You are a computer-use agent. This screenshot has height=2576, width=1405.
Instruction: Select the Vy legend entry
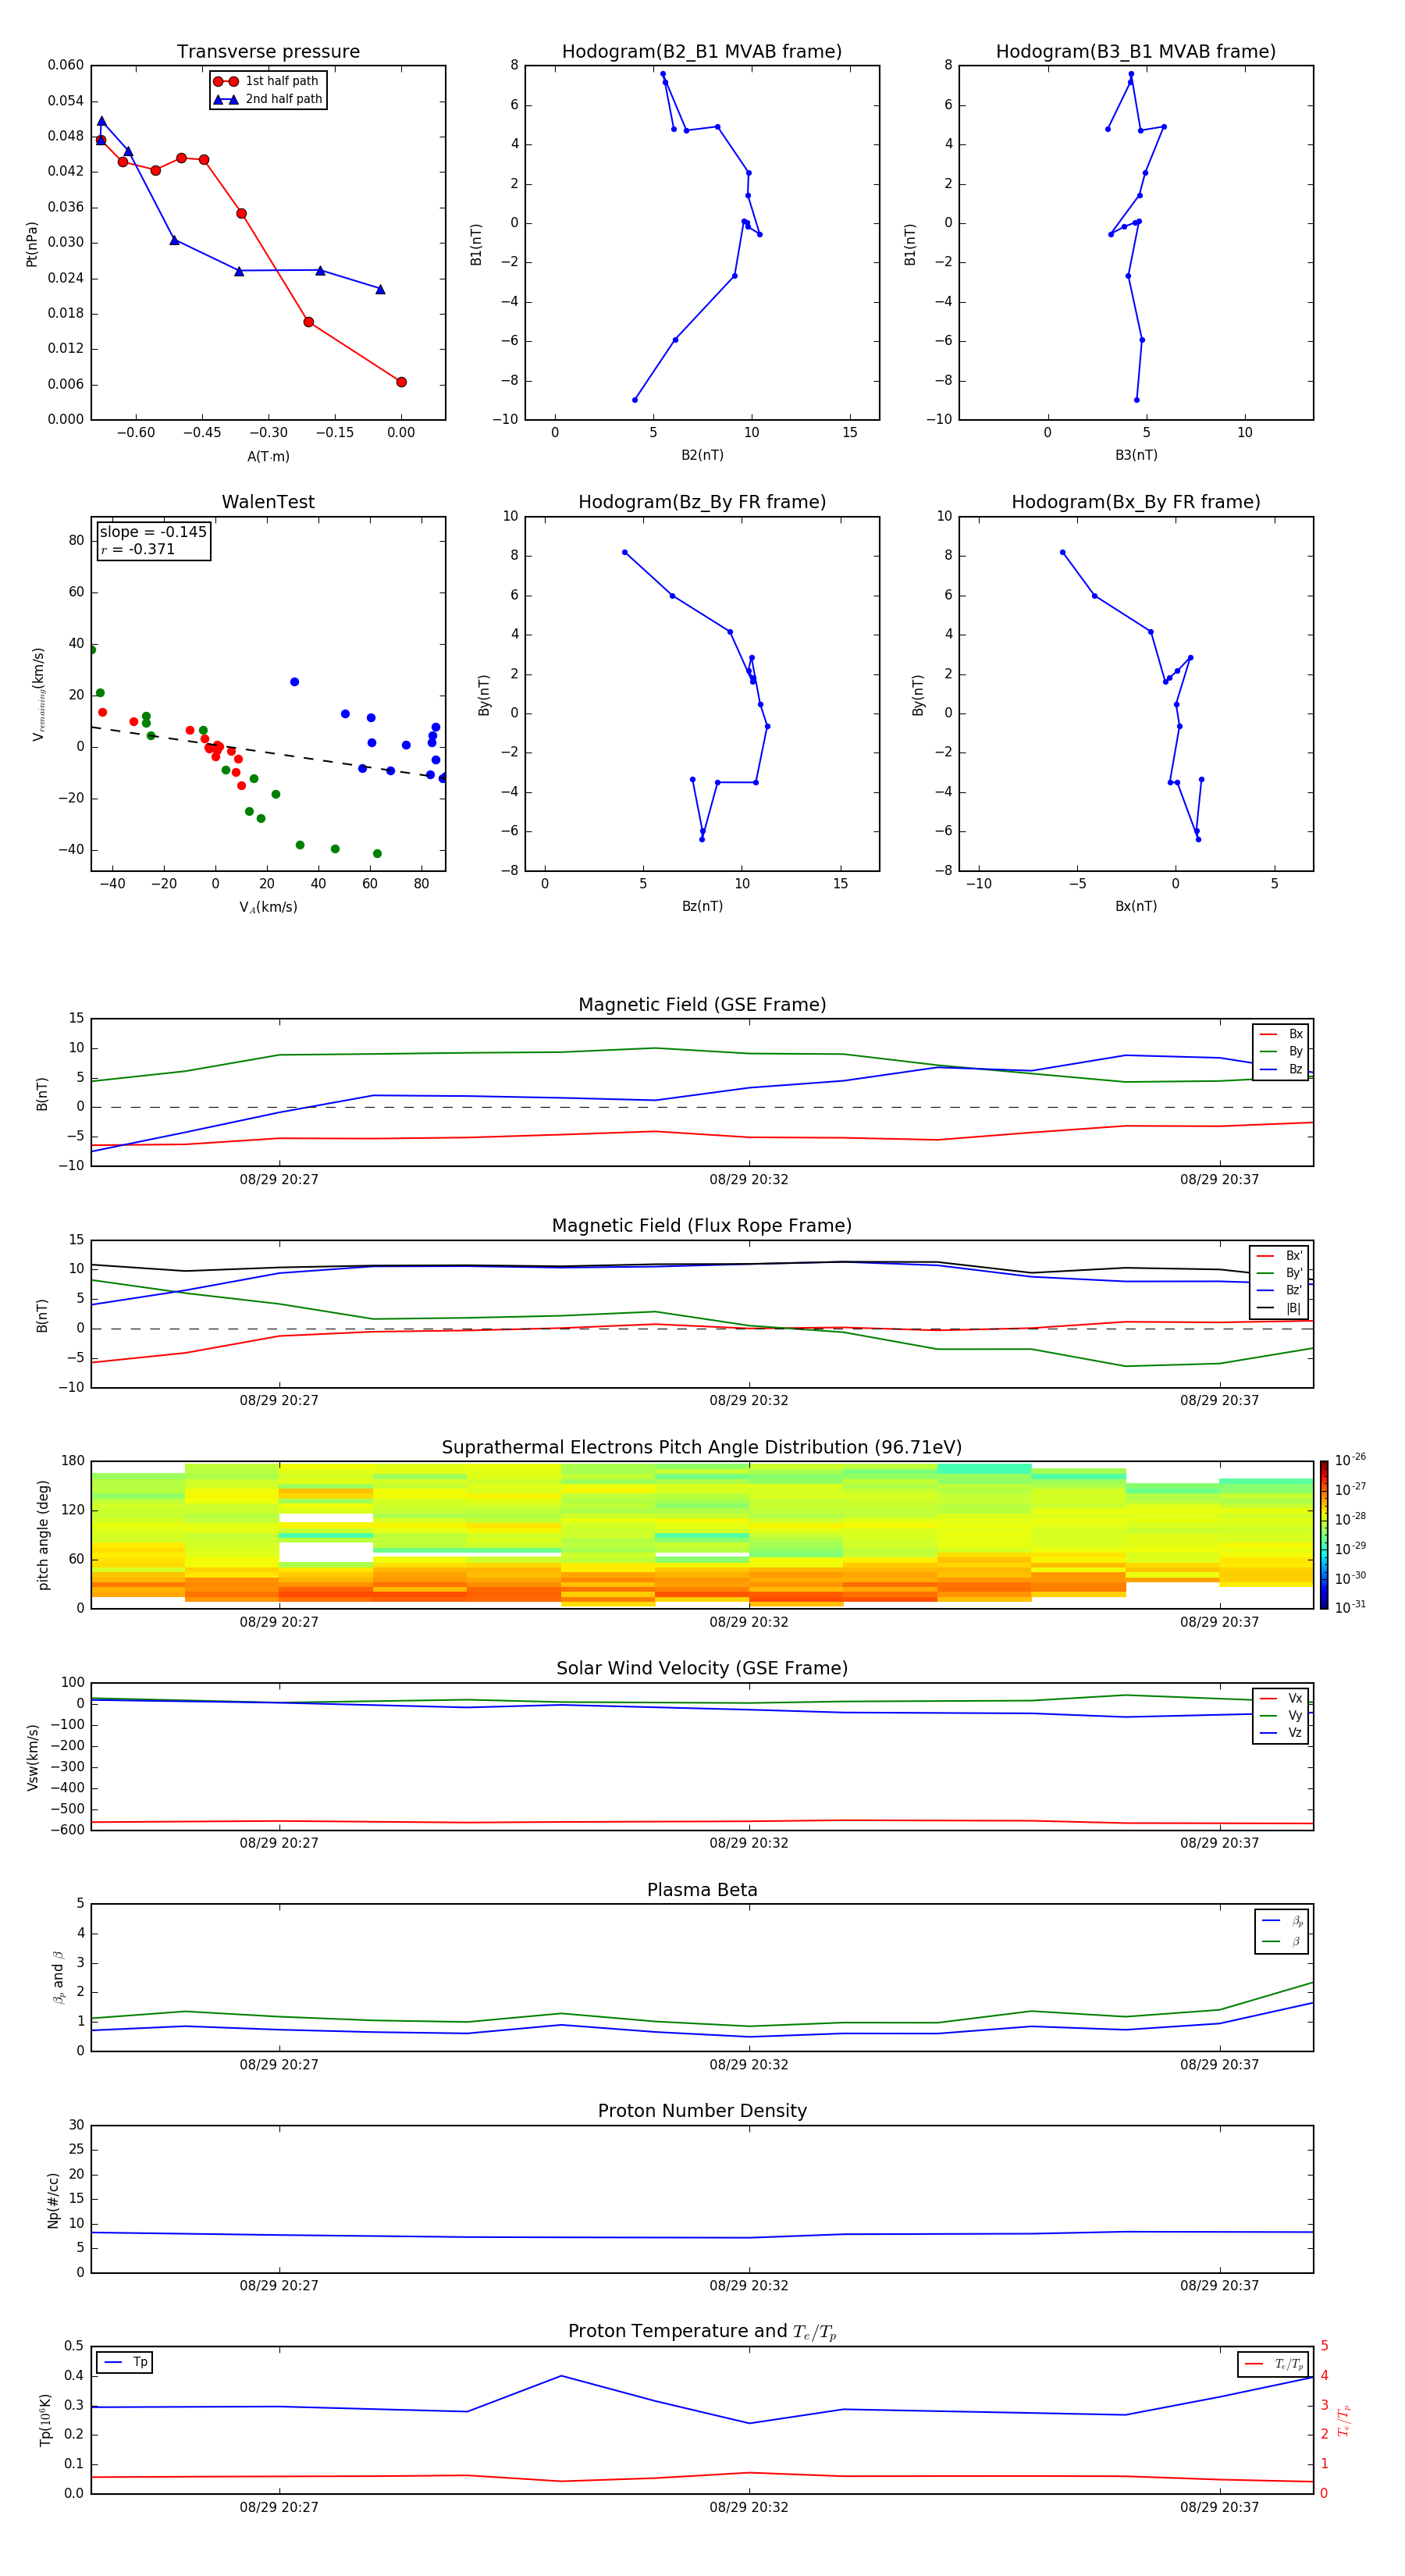[x=1281, y=1715]
